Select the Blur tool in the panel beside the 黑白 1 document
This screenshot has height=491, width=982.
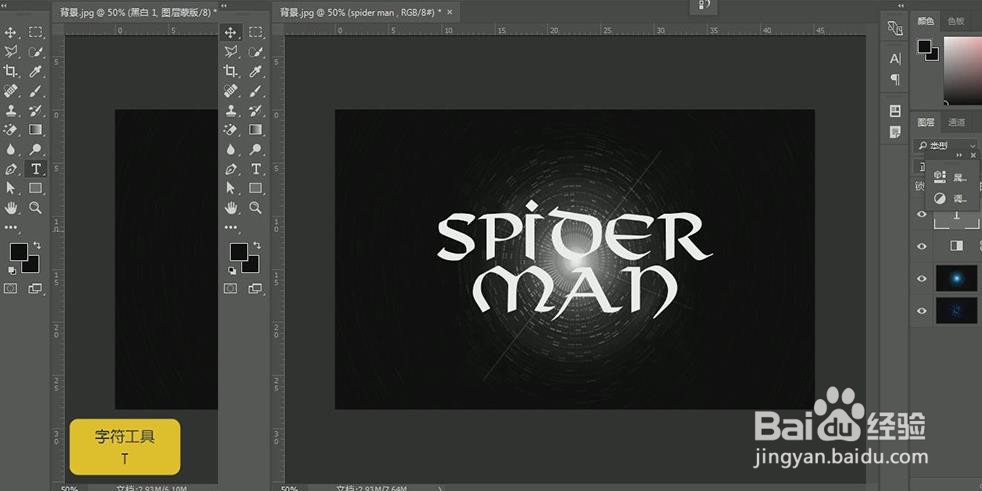pyautogui.click(x=11, y=149)
